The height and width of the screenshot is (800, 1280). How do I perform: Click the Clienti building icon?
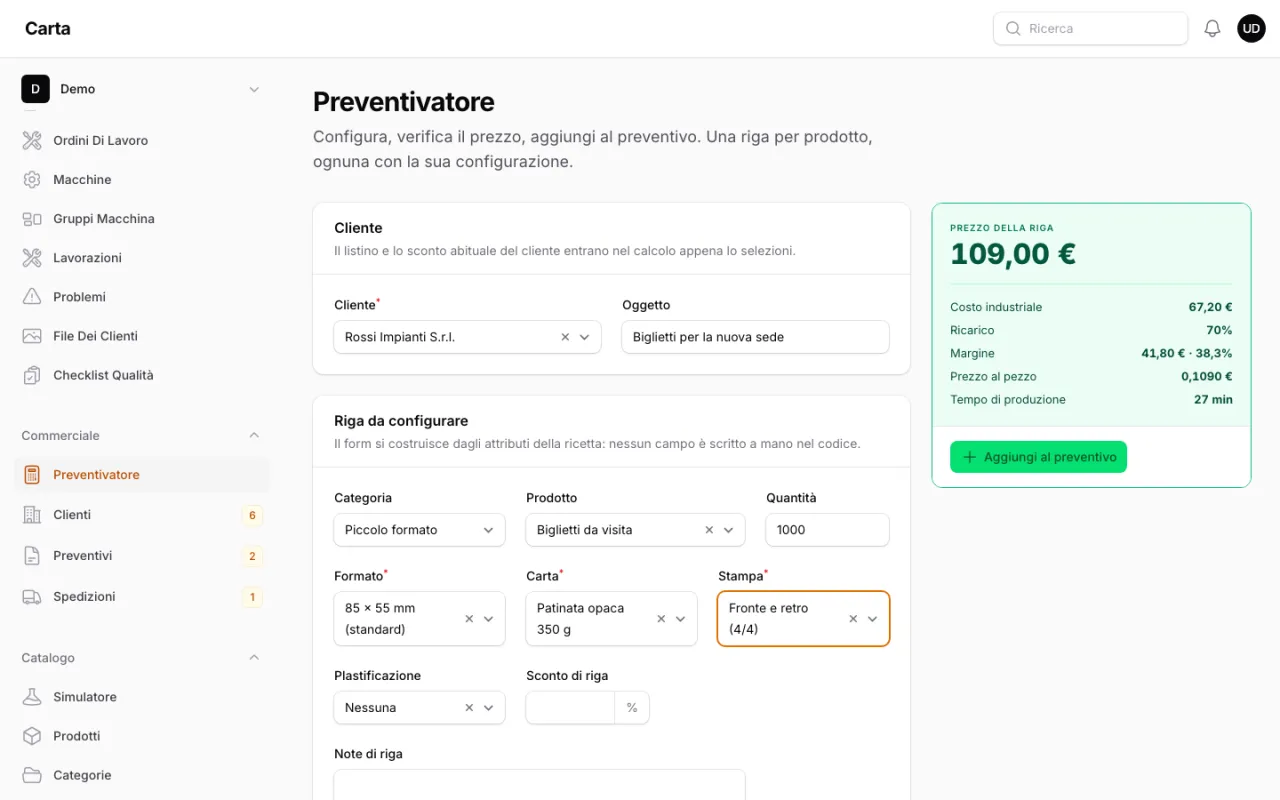[x=32, y=515]
